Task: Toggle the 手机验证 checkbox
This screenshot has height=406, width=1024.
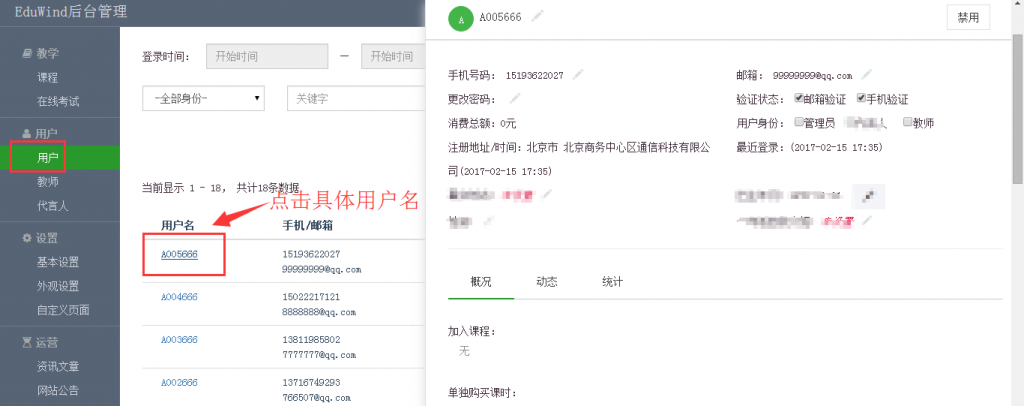Action: (x=861, y=99)
